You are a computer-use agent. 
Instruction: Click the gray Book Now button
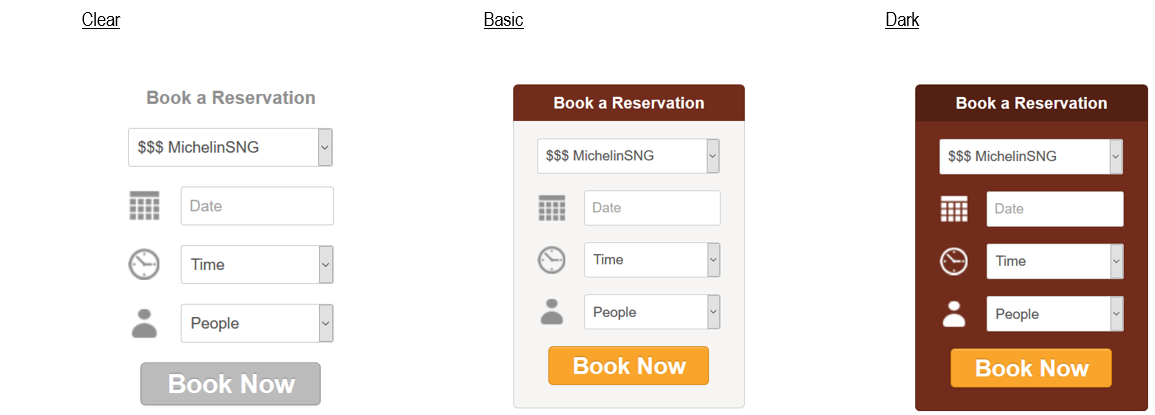[x=231, y=384]
